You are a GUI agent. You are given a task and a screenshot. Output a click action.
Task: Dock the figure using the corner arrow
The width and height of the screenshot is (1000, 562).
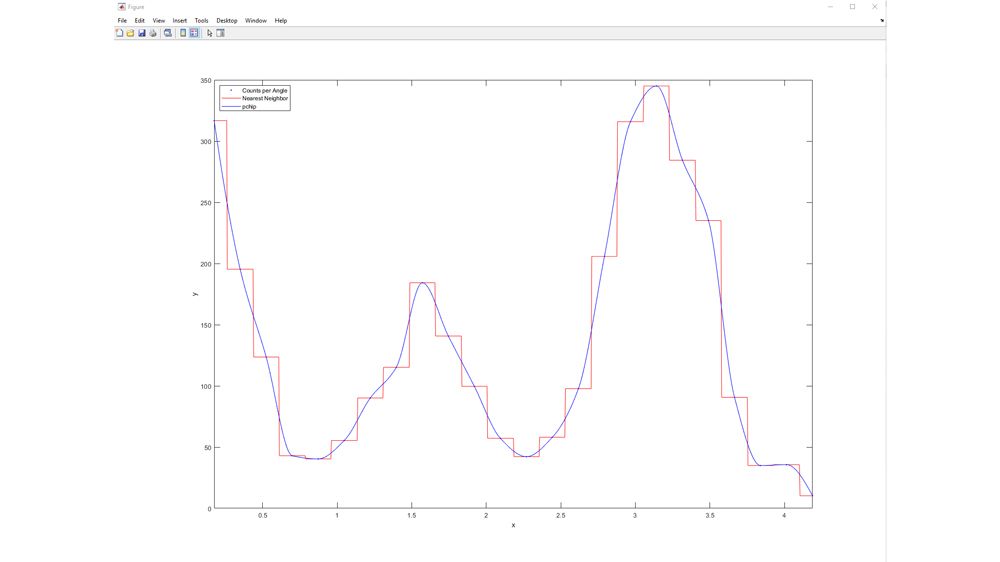(881, 20)
